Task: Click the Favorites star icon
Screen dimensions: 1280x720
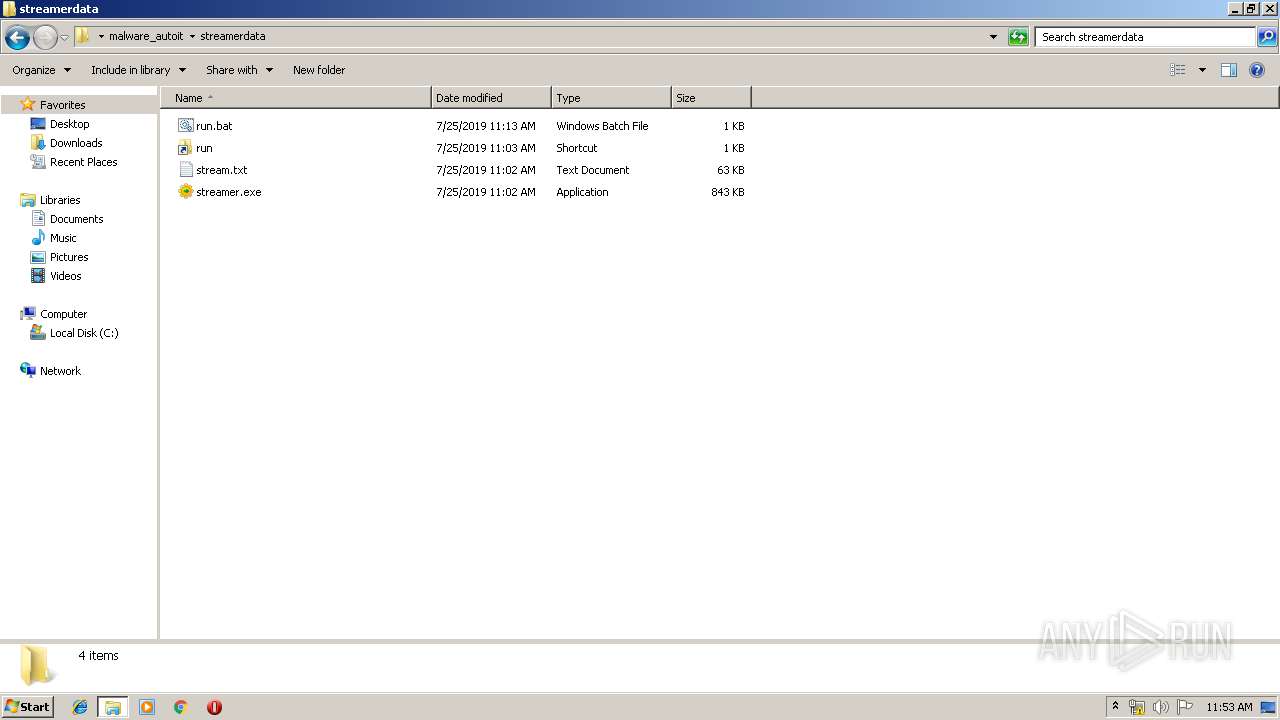Action: coord(28,104)
